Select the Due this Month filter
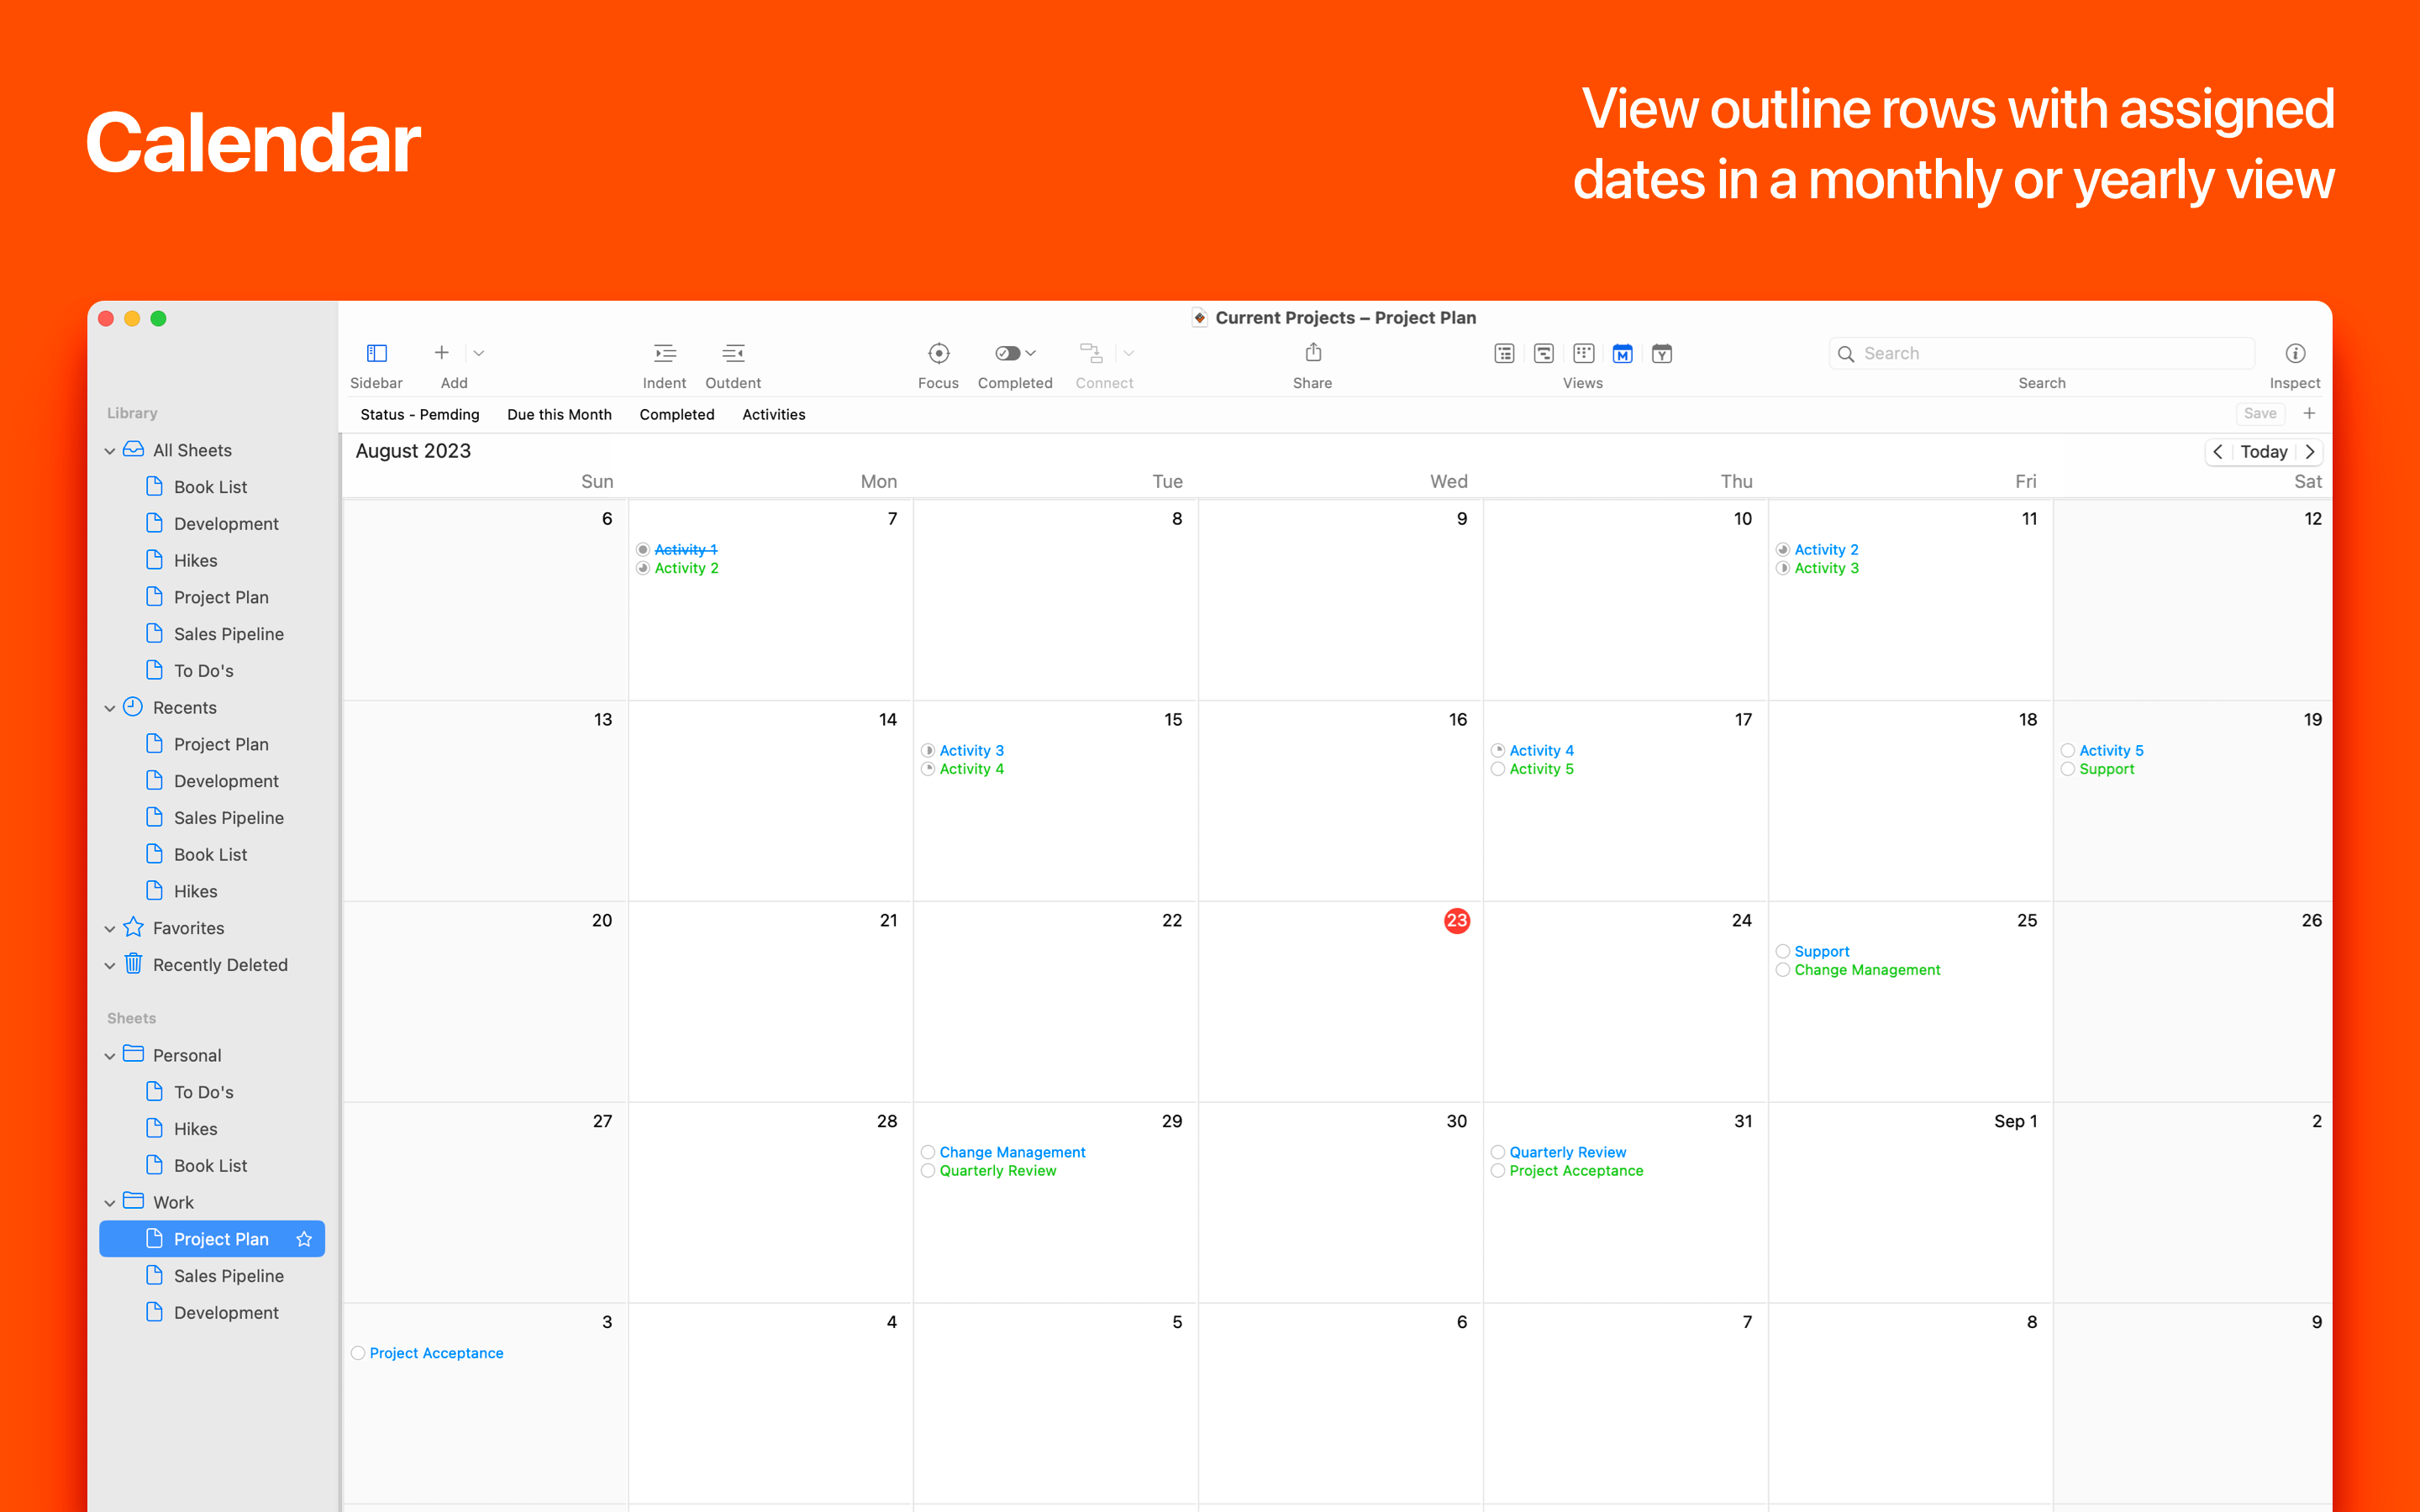2420x1512 pixels. tap(559, 414)
